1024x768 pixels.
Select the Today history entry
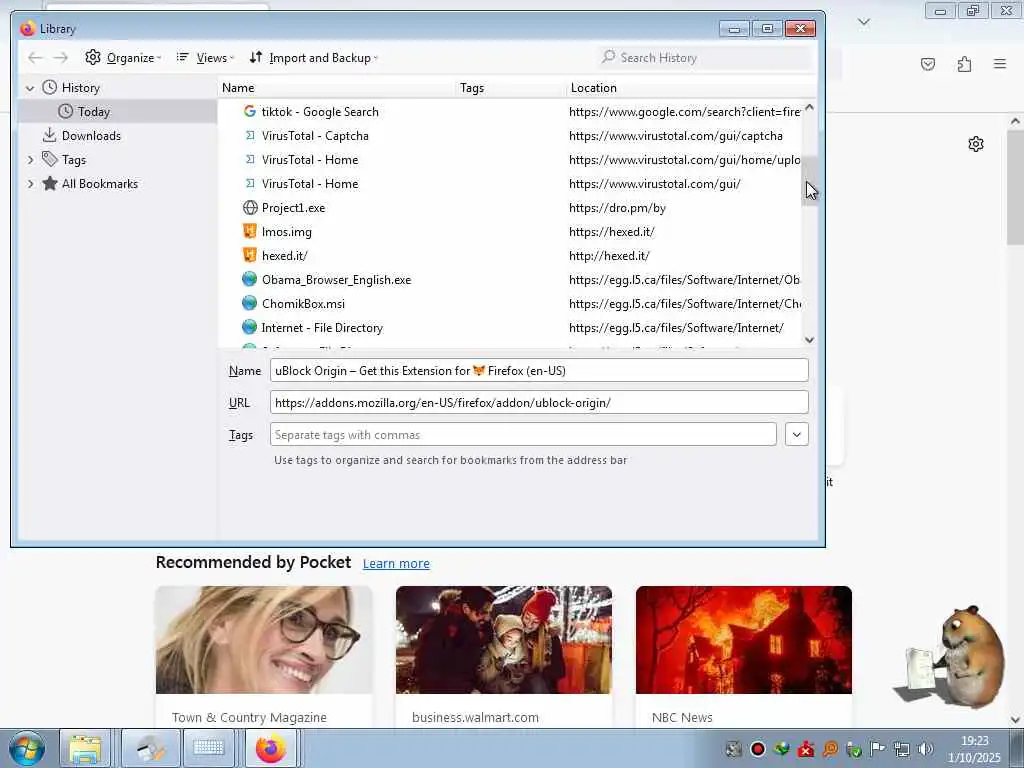pyautogui.click(x=118, y=112)
